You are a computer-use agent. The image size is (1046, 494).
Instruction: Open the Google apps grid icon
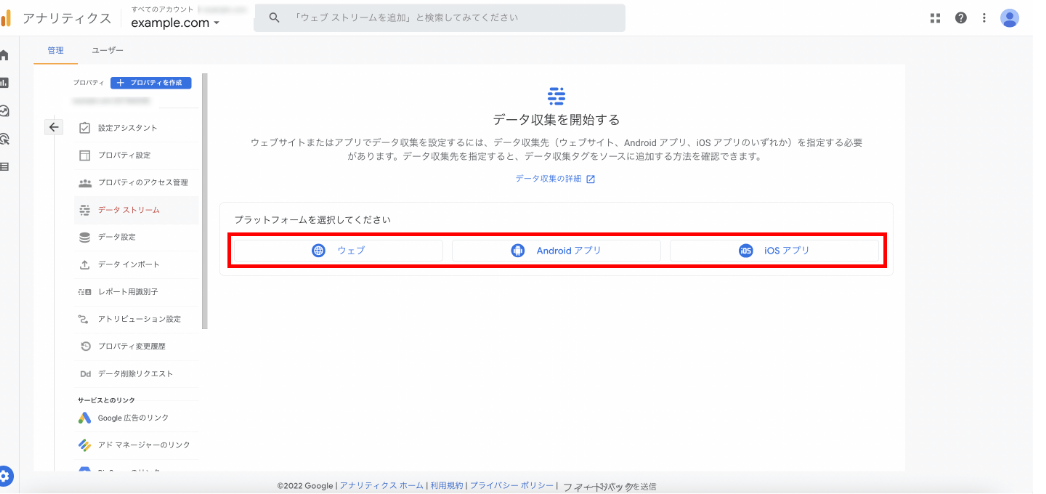coord(935,18)
